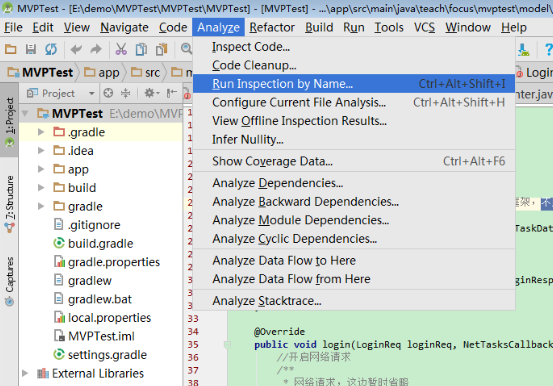The image size is (553, 386).
Task: Choose Analyze Dependencies entry
Action: 354,183
